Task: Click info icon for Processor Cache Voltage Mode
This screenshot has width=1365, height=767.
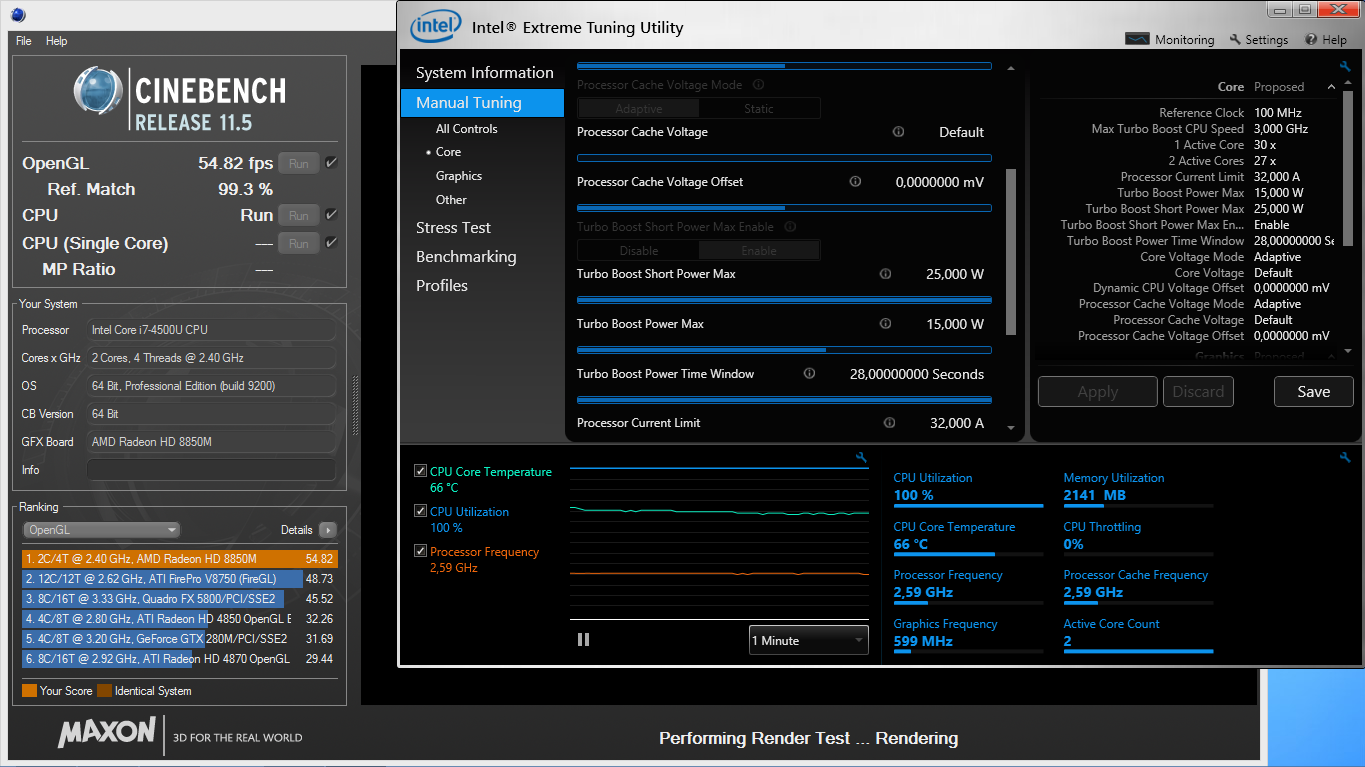Action: (758, 85)
